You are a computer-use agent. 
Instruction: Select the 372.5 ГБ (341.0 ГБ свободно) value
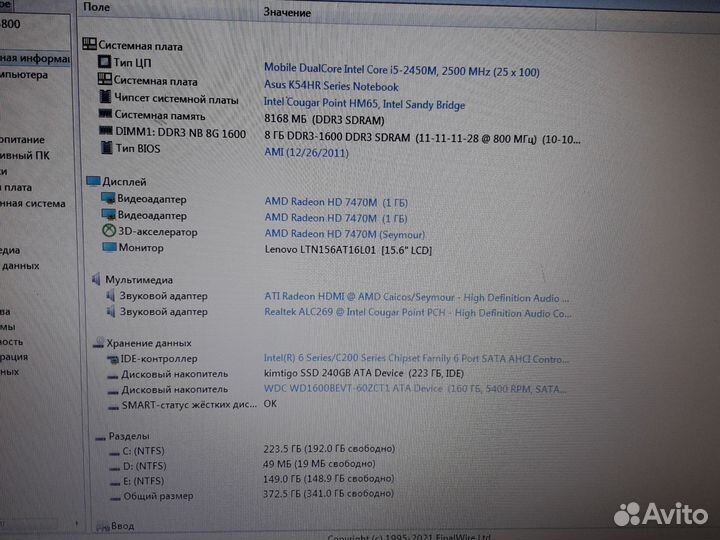328,494
